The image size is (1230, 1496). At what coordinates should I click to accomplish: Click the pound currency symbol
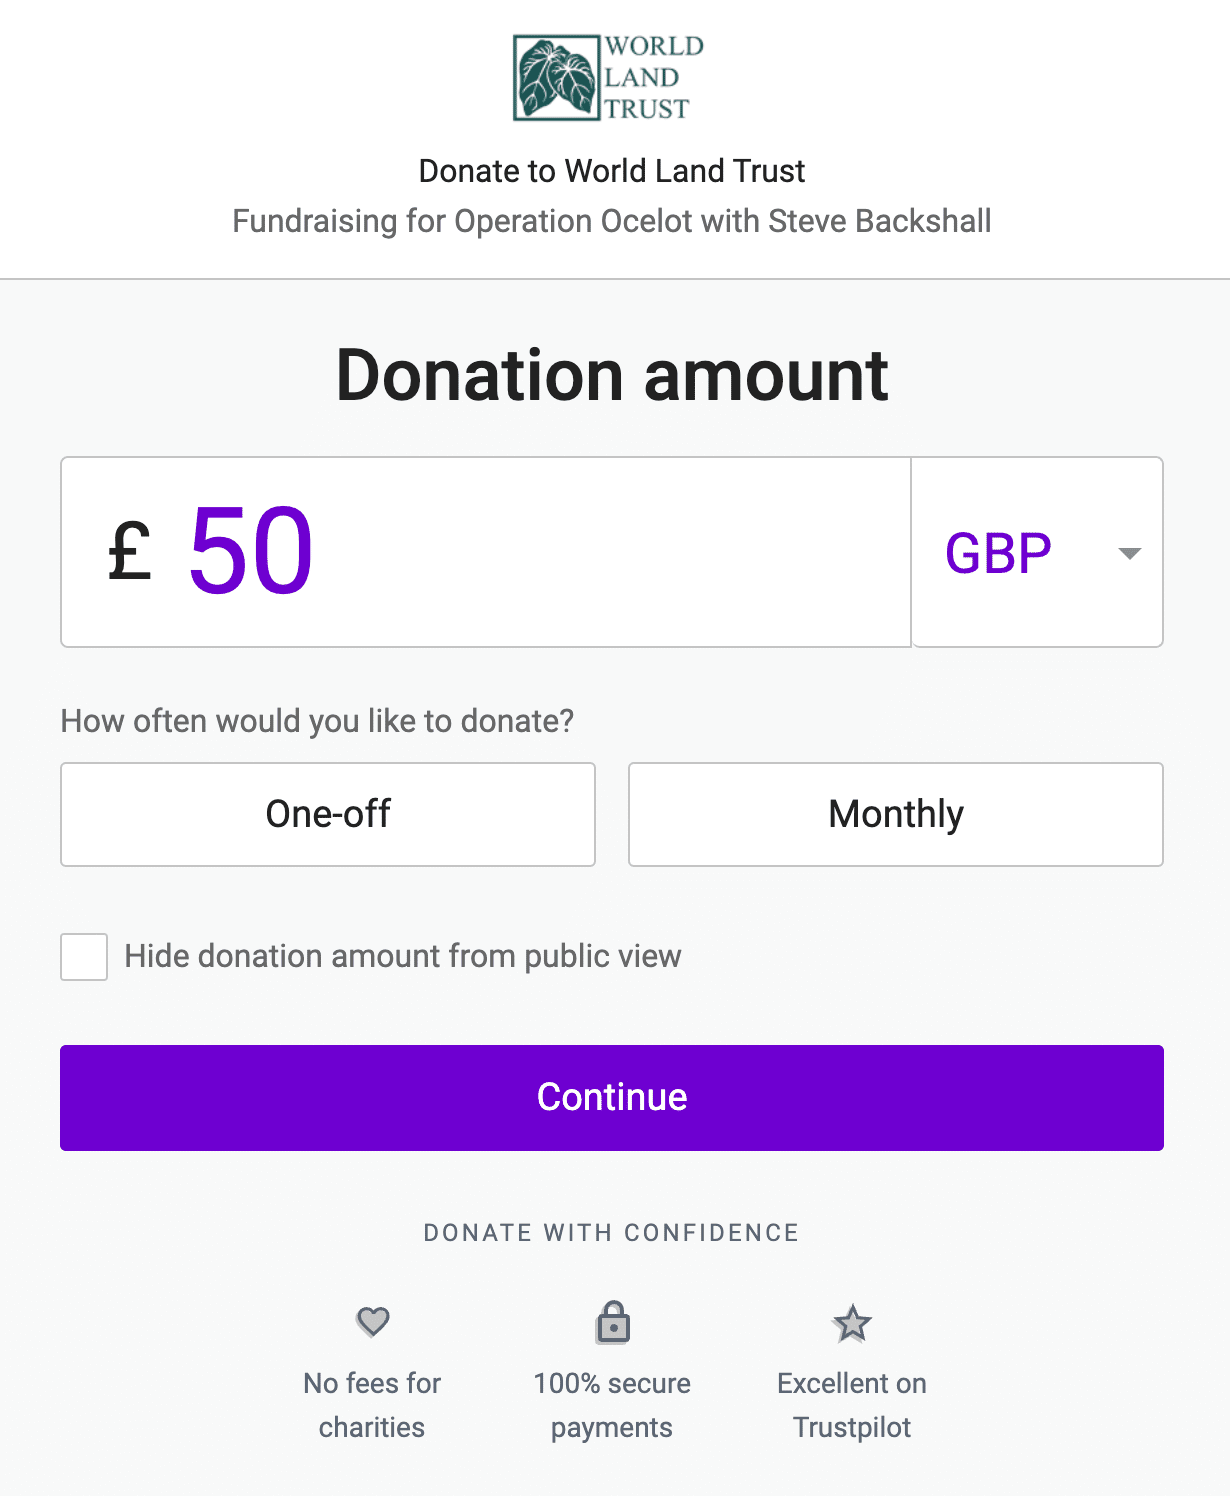tap(130, 551)
